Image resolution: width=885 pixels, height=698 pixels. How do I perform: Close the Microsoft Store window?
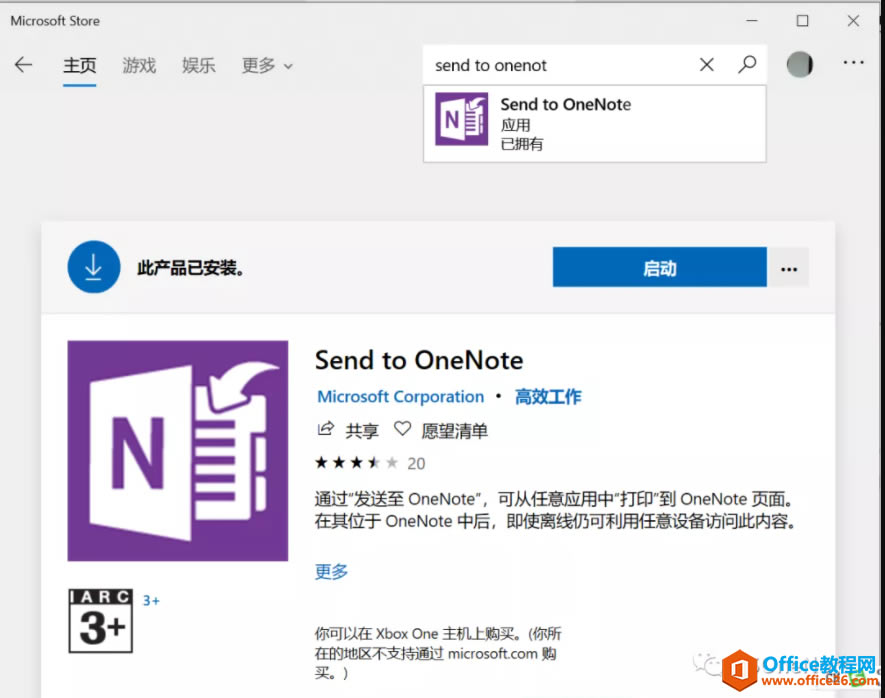pyautogui.click(x=853, y=21)
